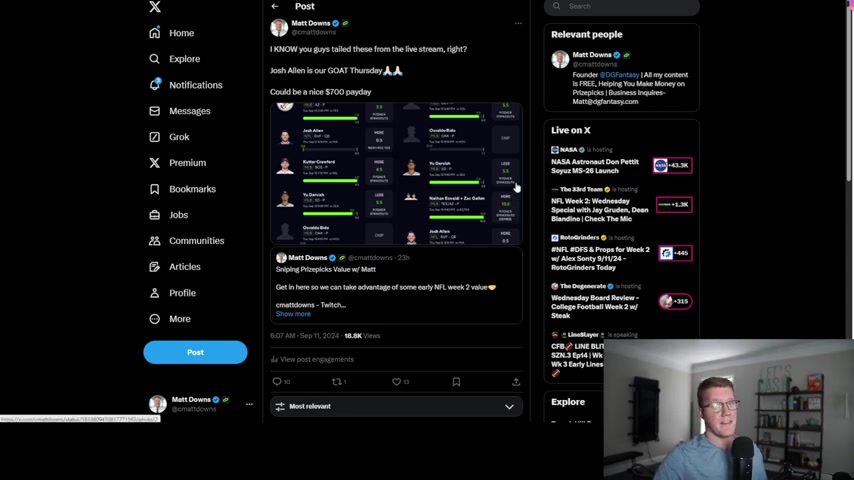
Task: Click the reply comment icon
Action: point(277,381)
